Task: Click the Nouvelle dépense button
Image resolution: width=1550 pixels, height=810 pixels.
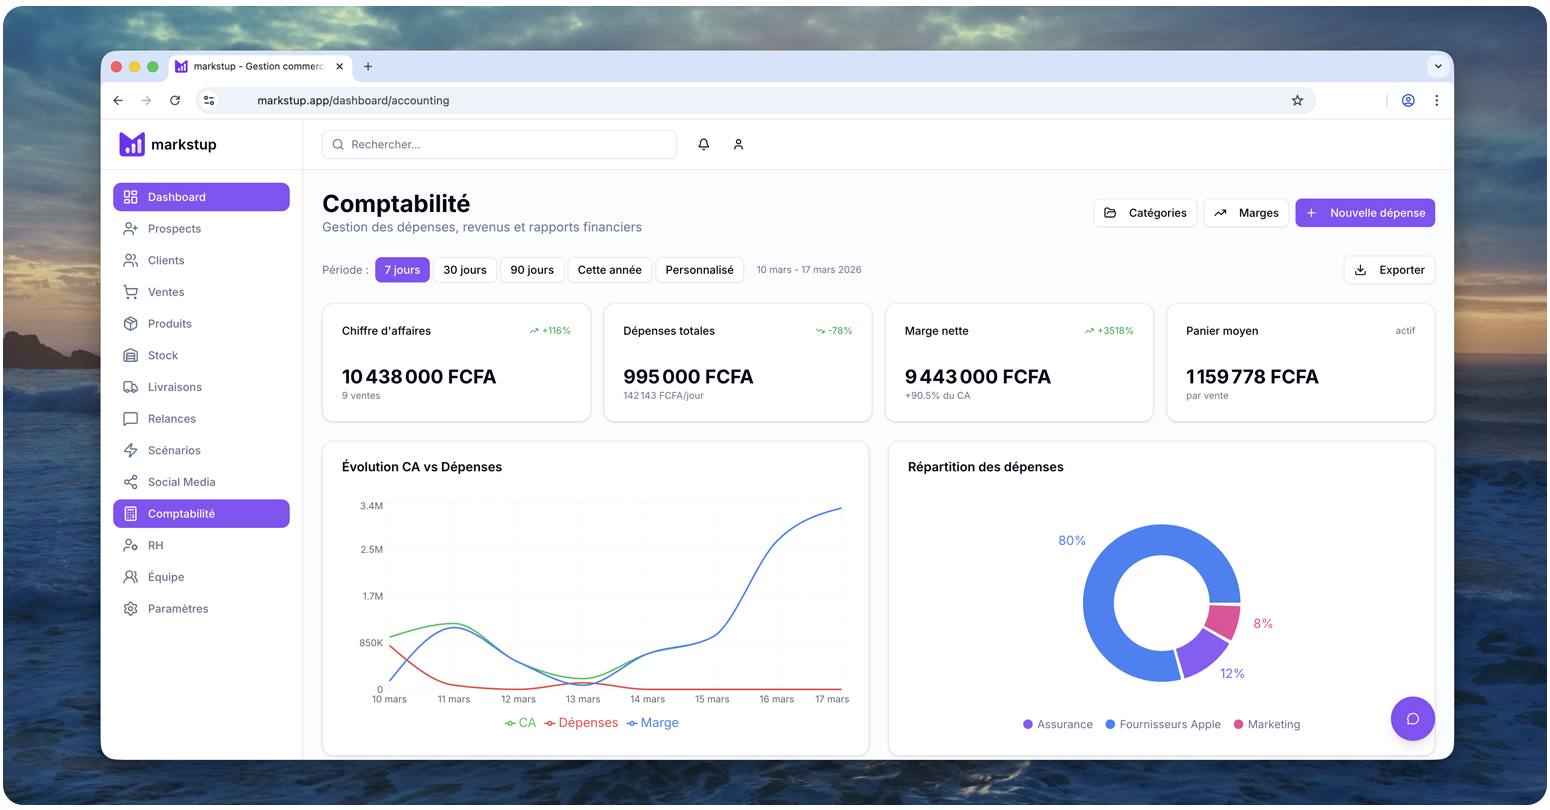Action: click(1365, 213)
